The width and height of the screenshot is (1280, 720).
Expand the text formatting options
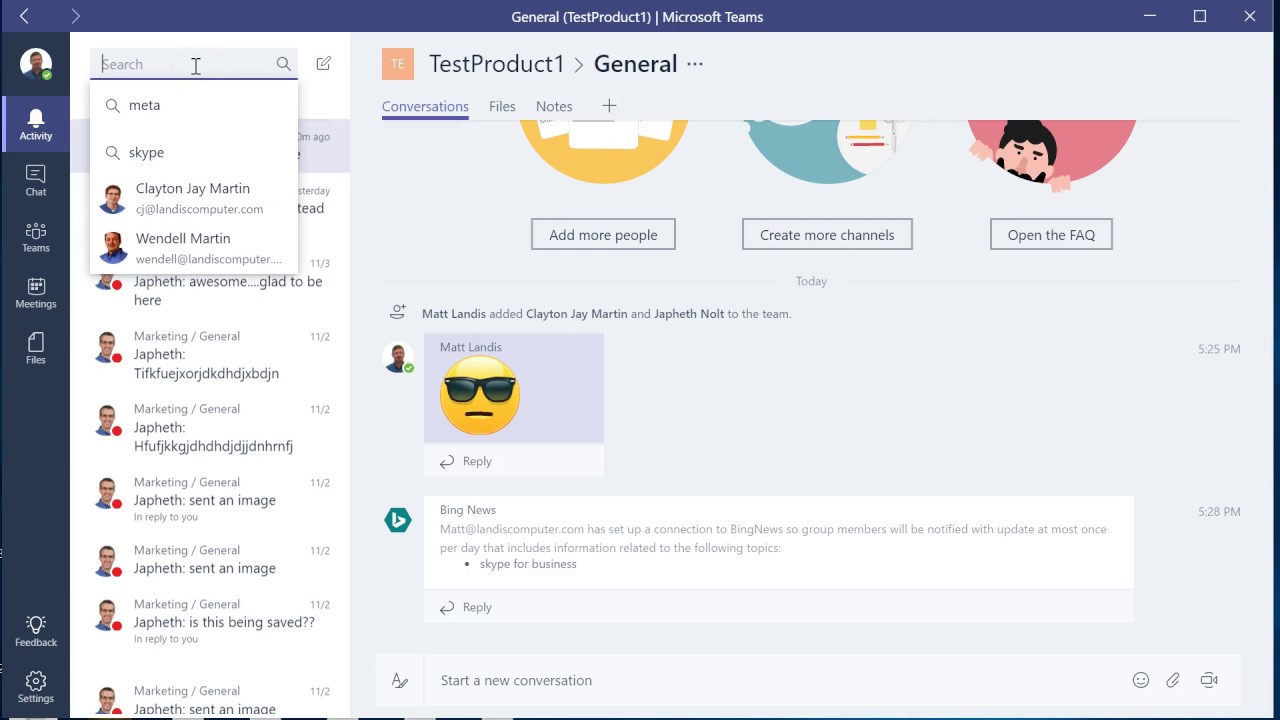[x=400, y=680]
